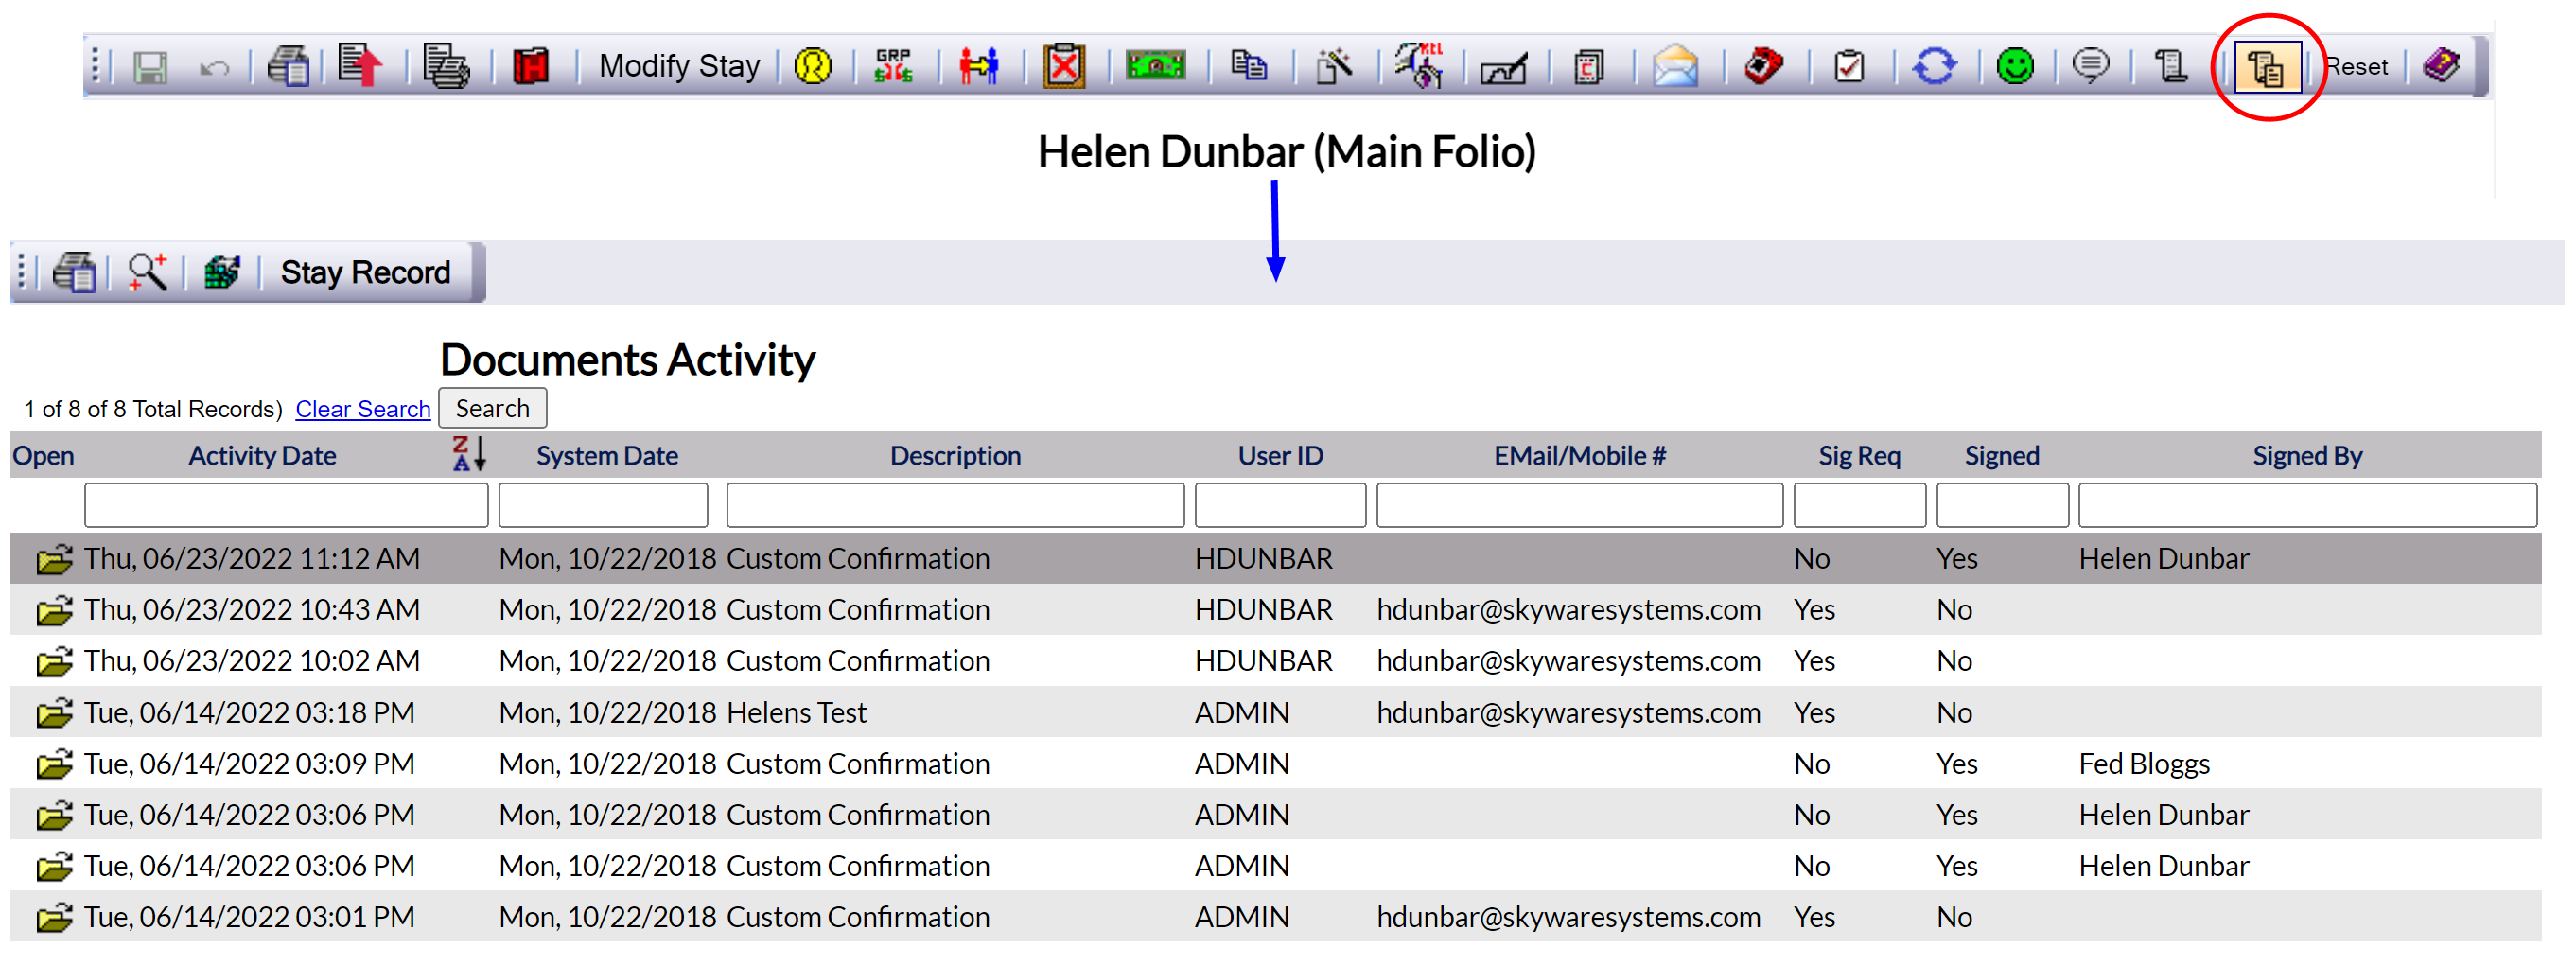Open the Helens Test document folder icon

55,713
